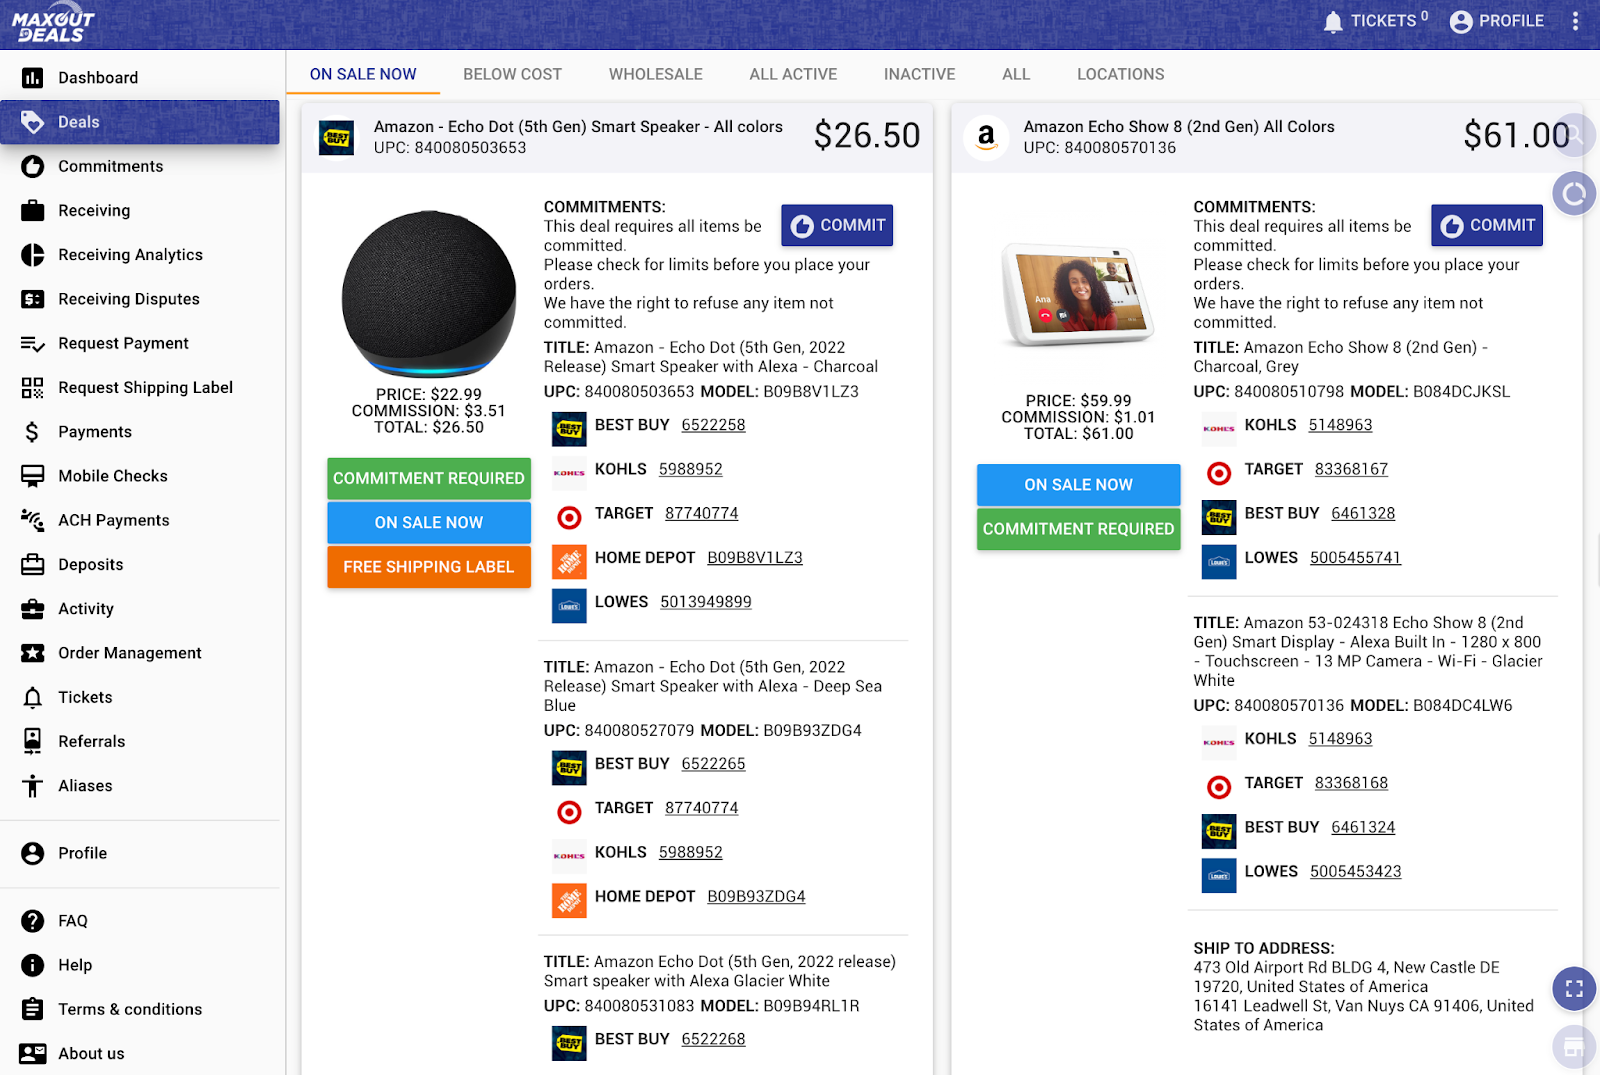Click the Amazon logo in Echo Show header
This screenshot has width=1600, height=1075.
tap(986, 138)
